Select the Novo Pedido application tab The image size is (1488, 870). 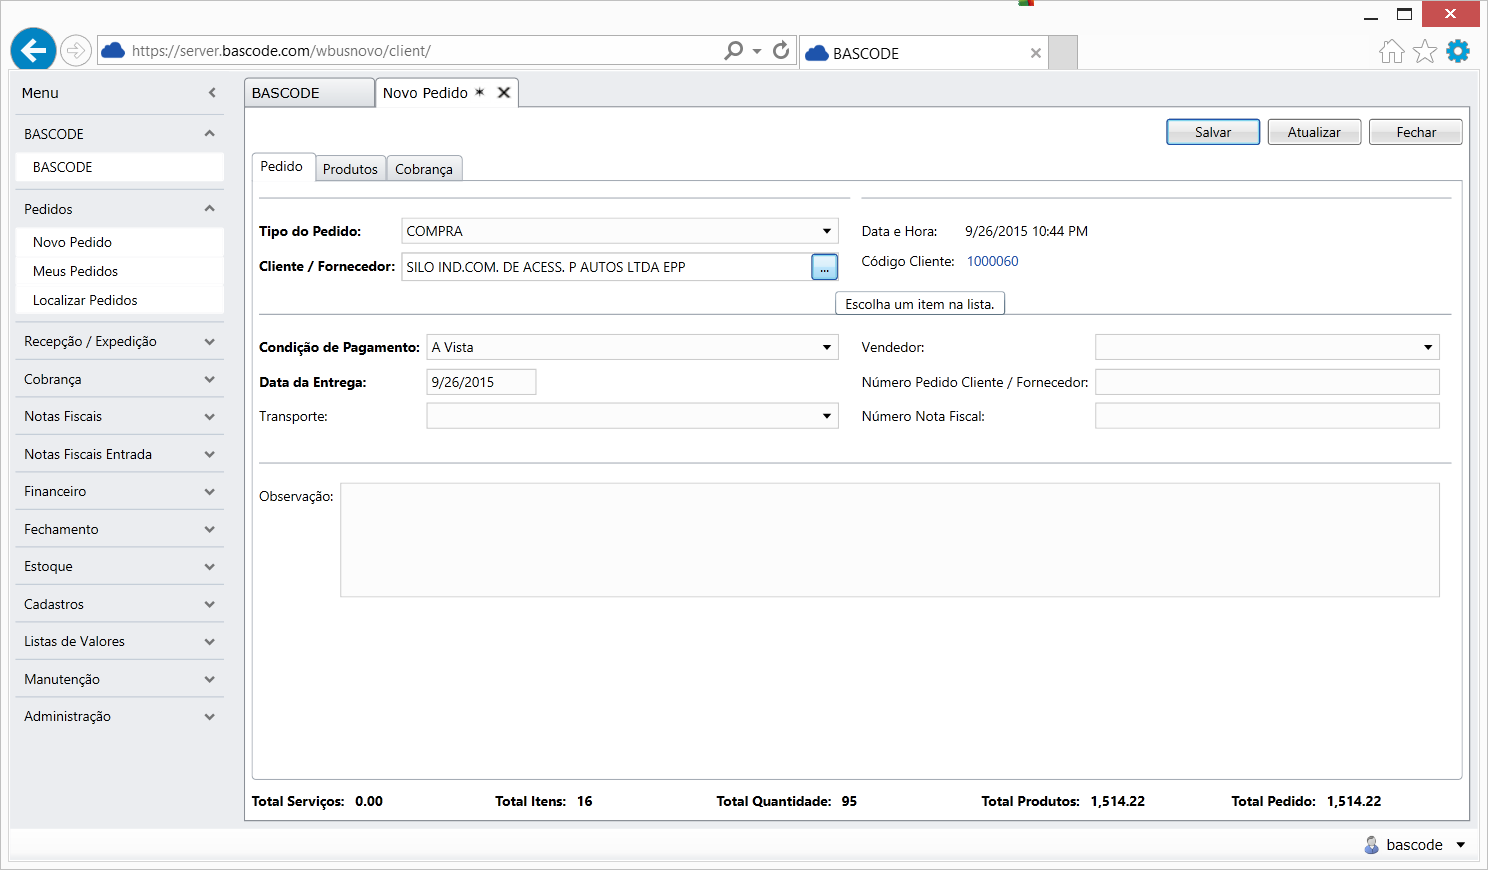pyautogui.click(x=446, y=92)
